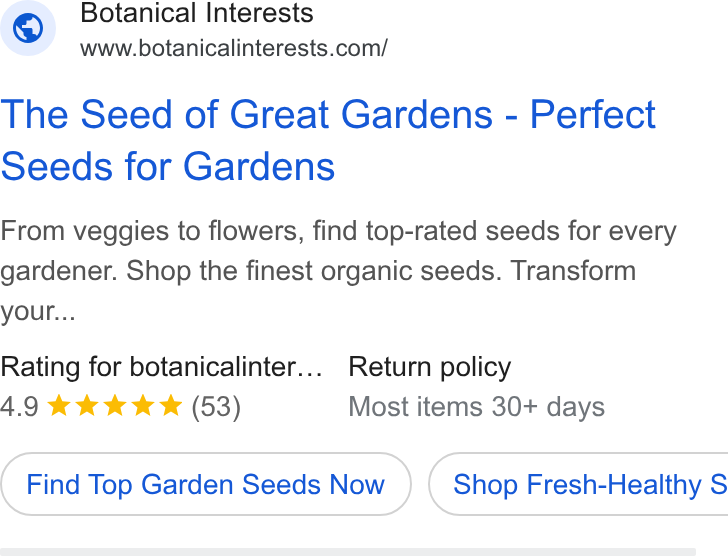This screenshot has width=728, height=556.
Task: Click the From veggies to flowers description snippet
Action: coord(338,271)
